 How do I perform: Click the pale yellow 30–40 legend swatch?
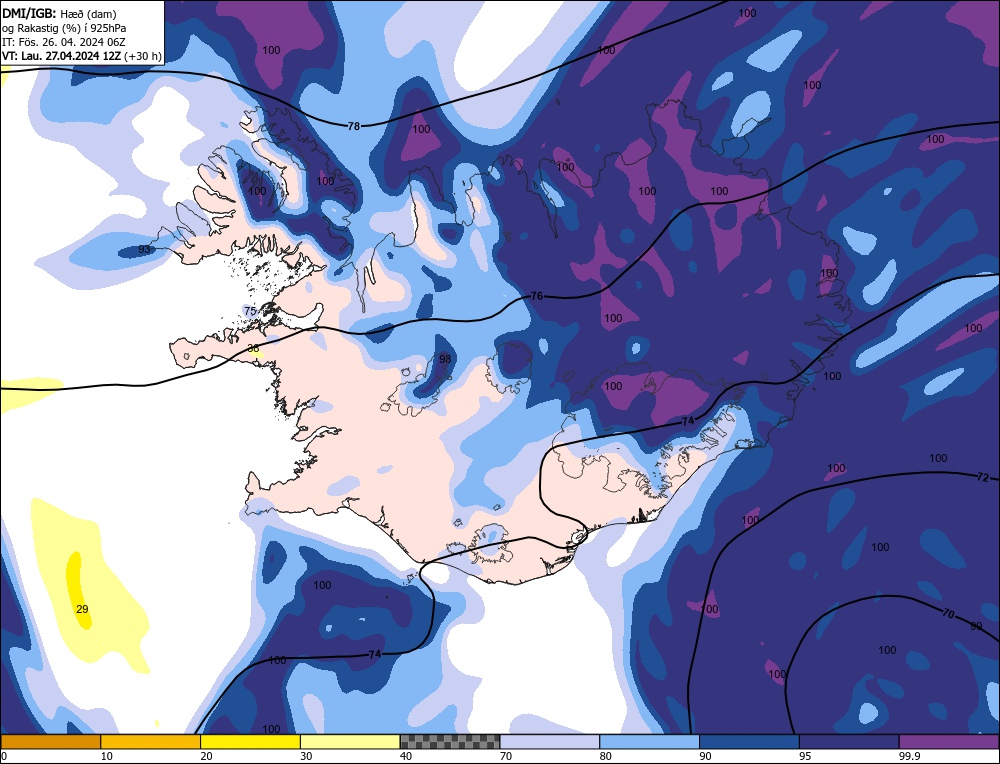350,742
